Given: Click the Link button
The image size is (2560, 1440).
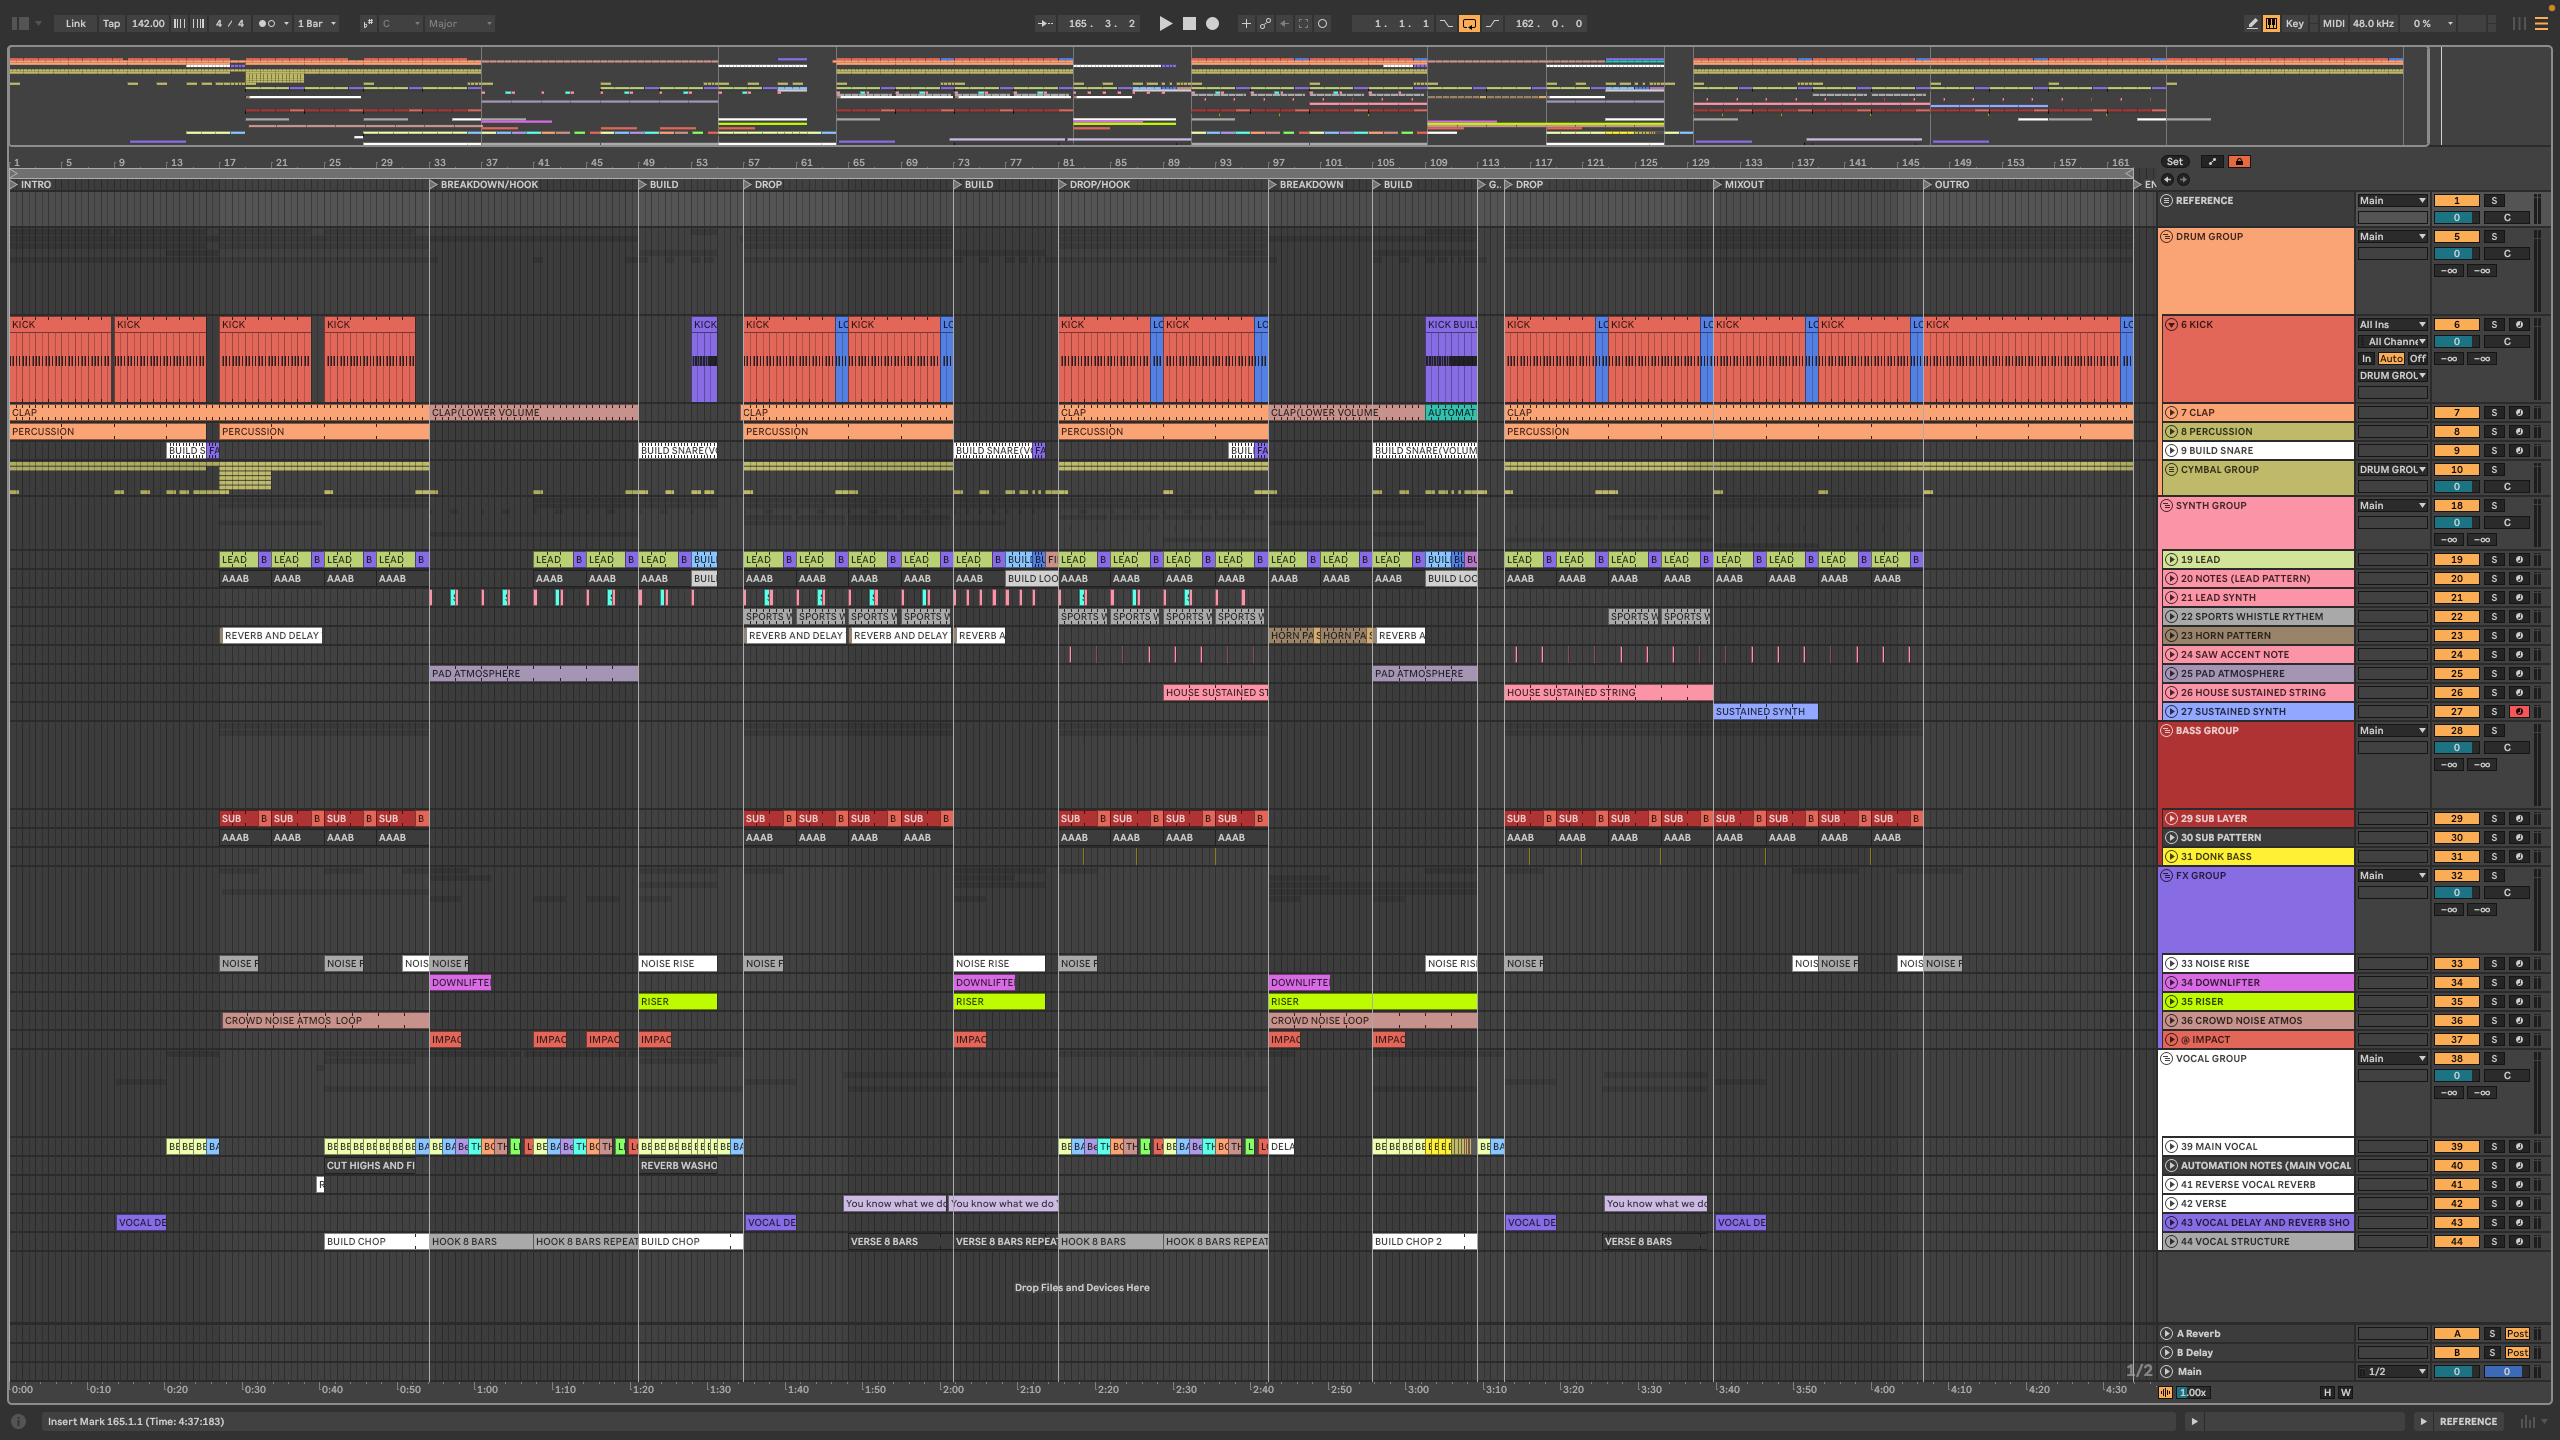Looking at the screenshot, I should coord(76,23).
